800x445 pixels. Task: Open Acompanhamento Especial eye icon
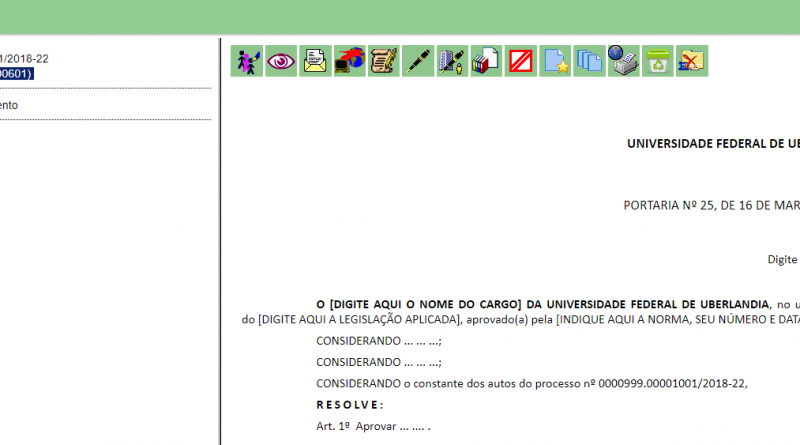(281, 61)
